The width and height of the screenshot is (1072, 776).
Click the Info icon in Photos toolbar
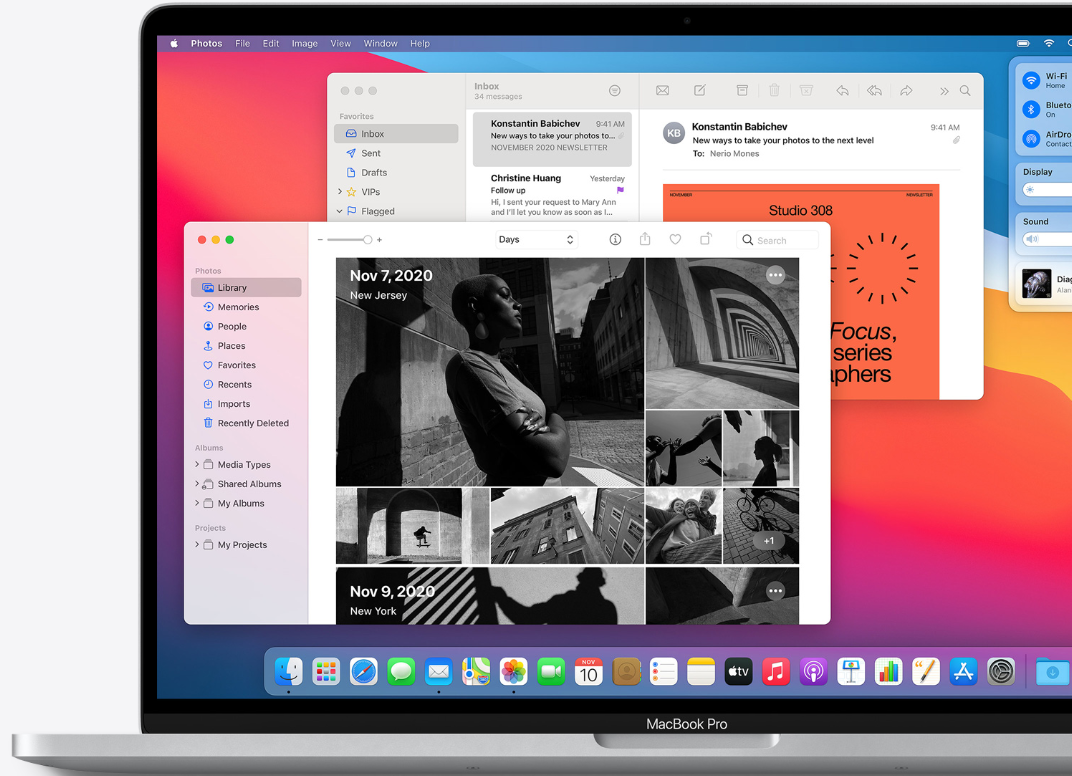click(615, 240)
